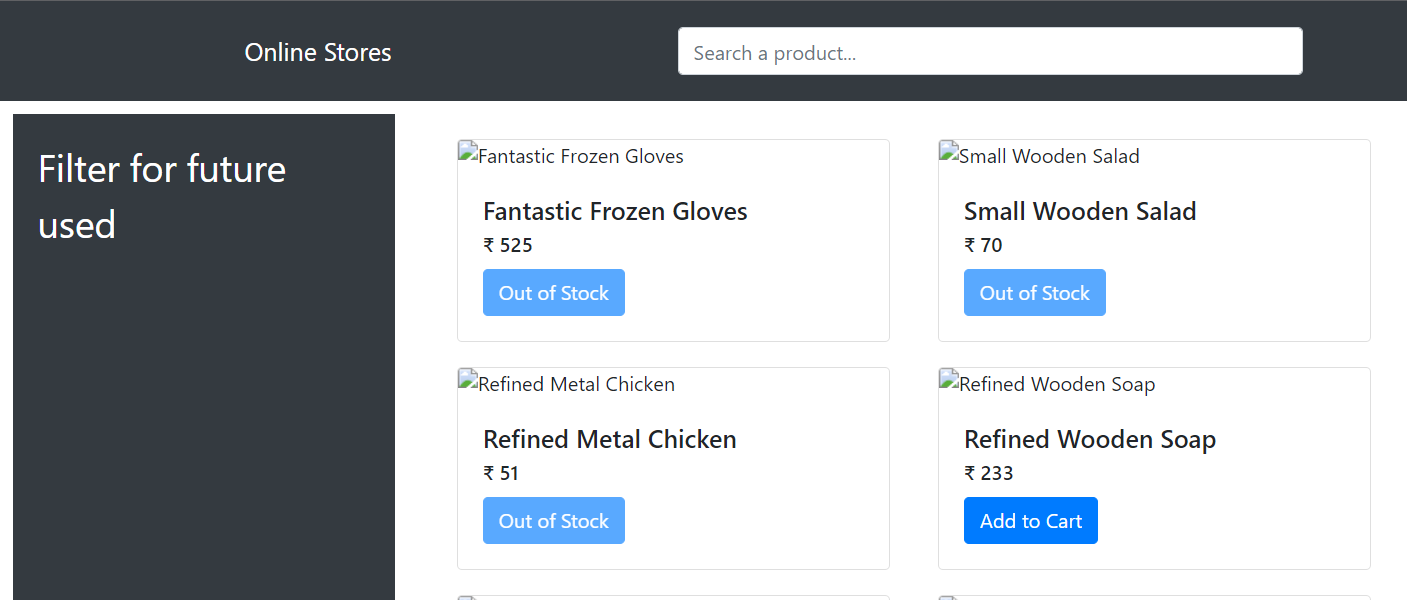The height and width of the screenshot is (600, 1407).
Task: Click the broken image icon for Fantastic Frozen Gloves
Action: click(468, 154)
